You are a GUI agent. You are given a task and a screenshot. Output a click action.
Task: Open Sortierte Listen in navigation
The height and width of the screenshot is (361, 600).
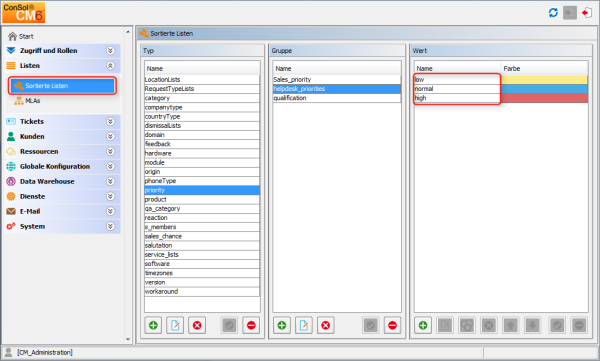[62, 86]
